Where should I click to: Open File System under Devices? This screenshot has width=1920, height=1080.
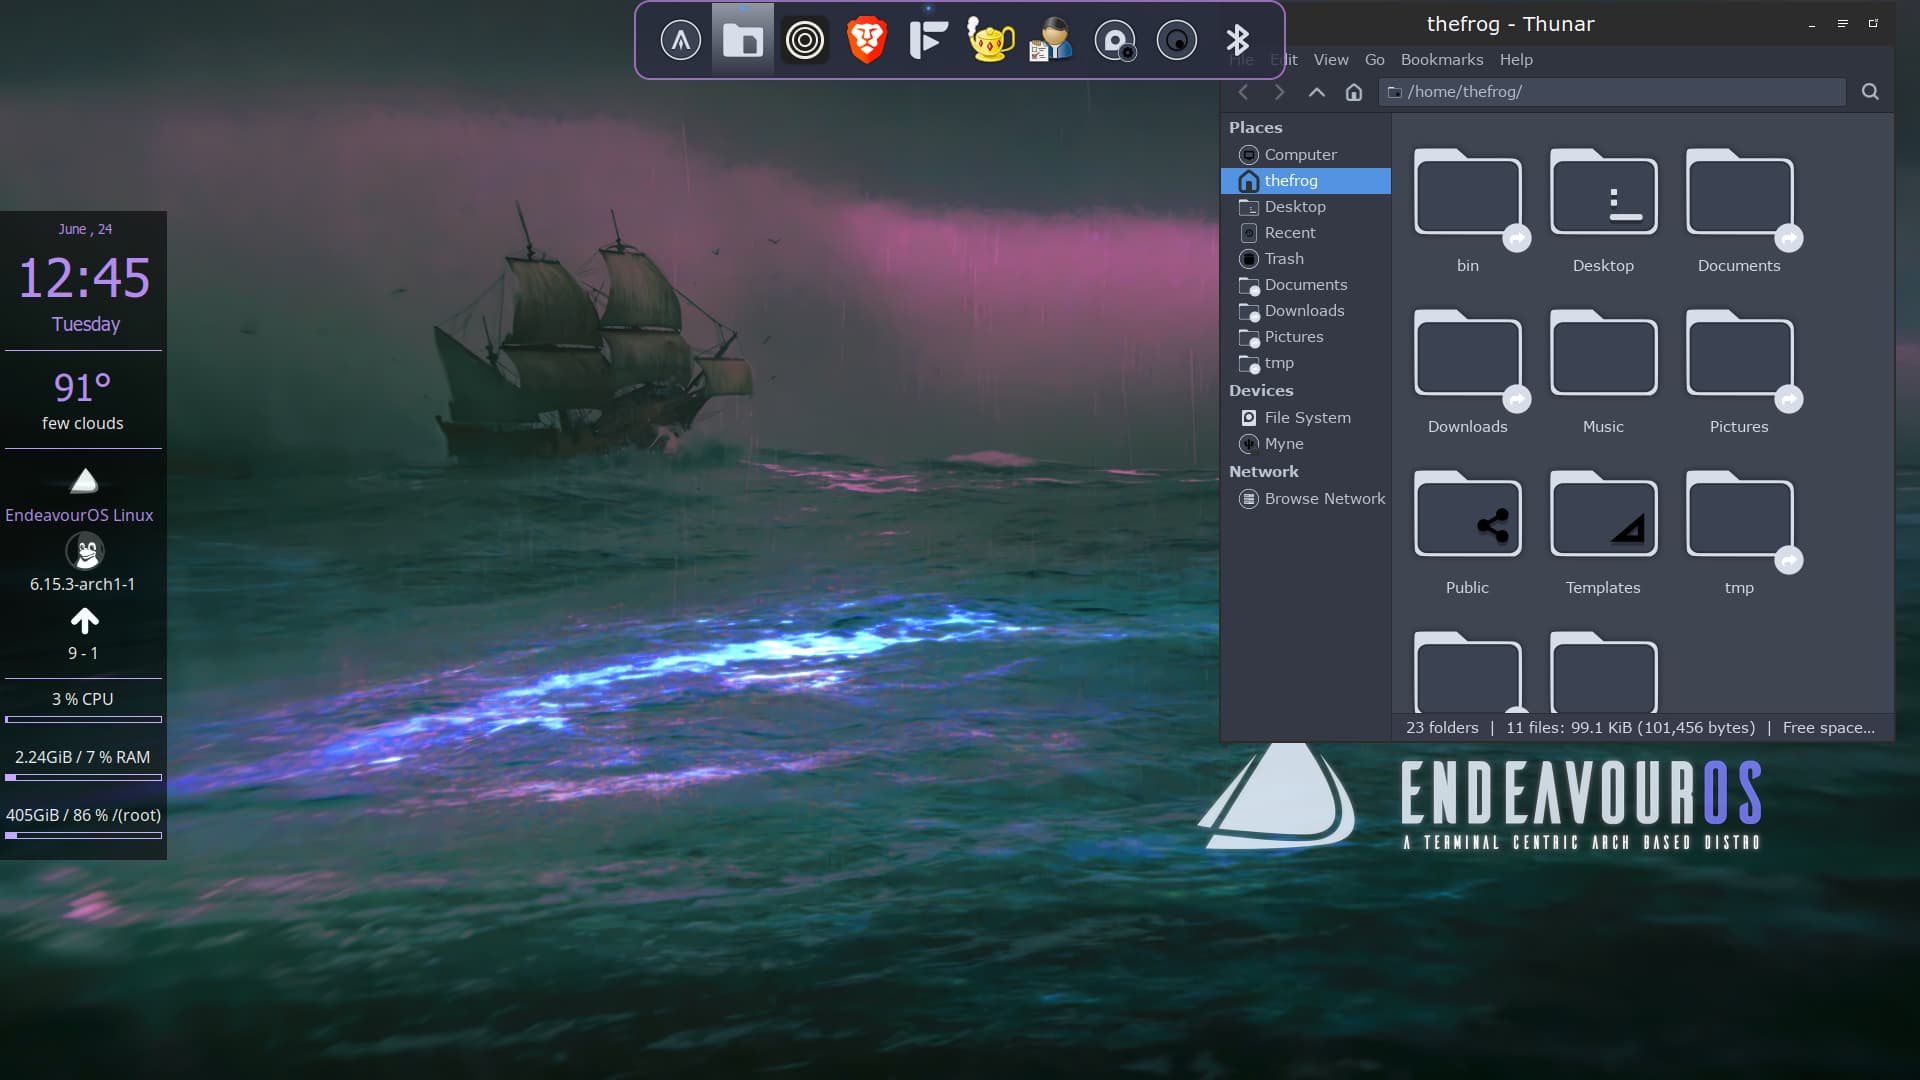[1307, 418]
